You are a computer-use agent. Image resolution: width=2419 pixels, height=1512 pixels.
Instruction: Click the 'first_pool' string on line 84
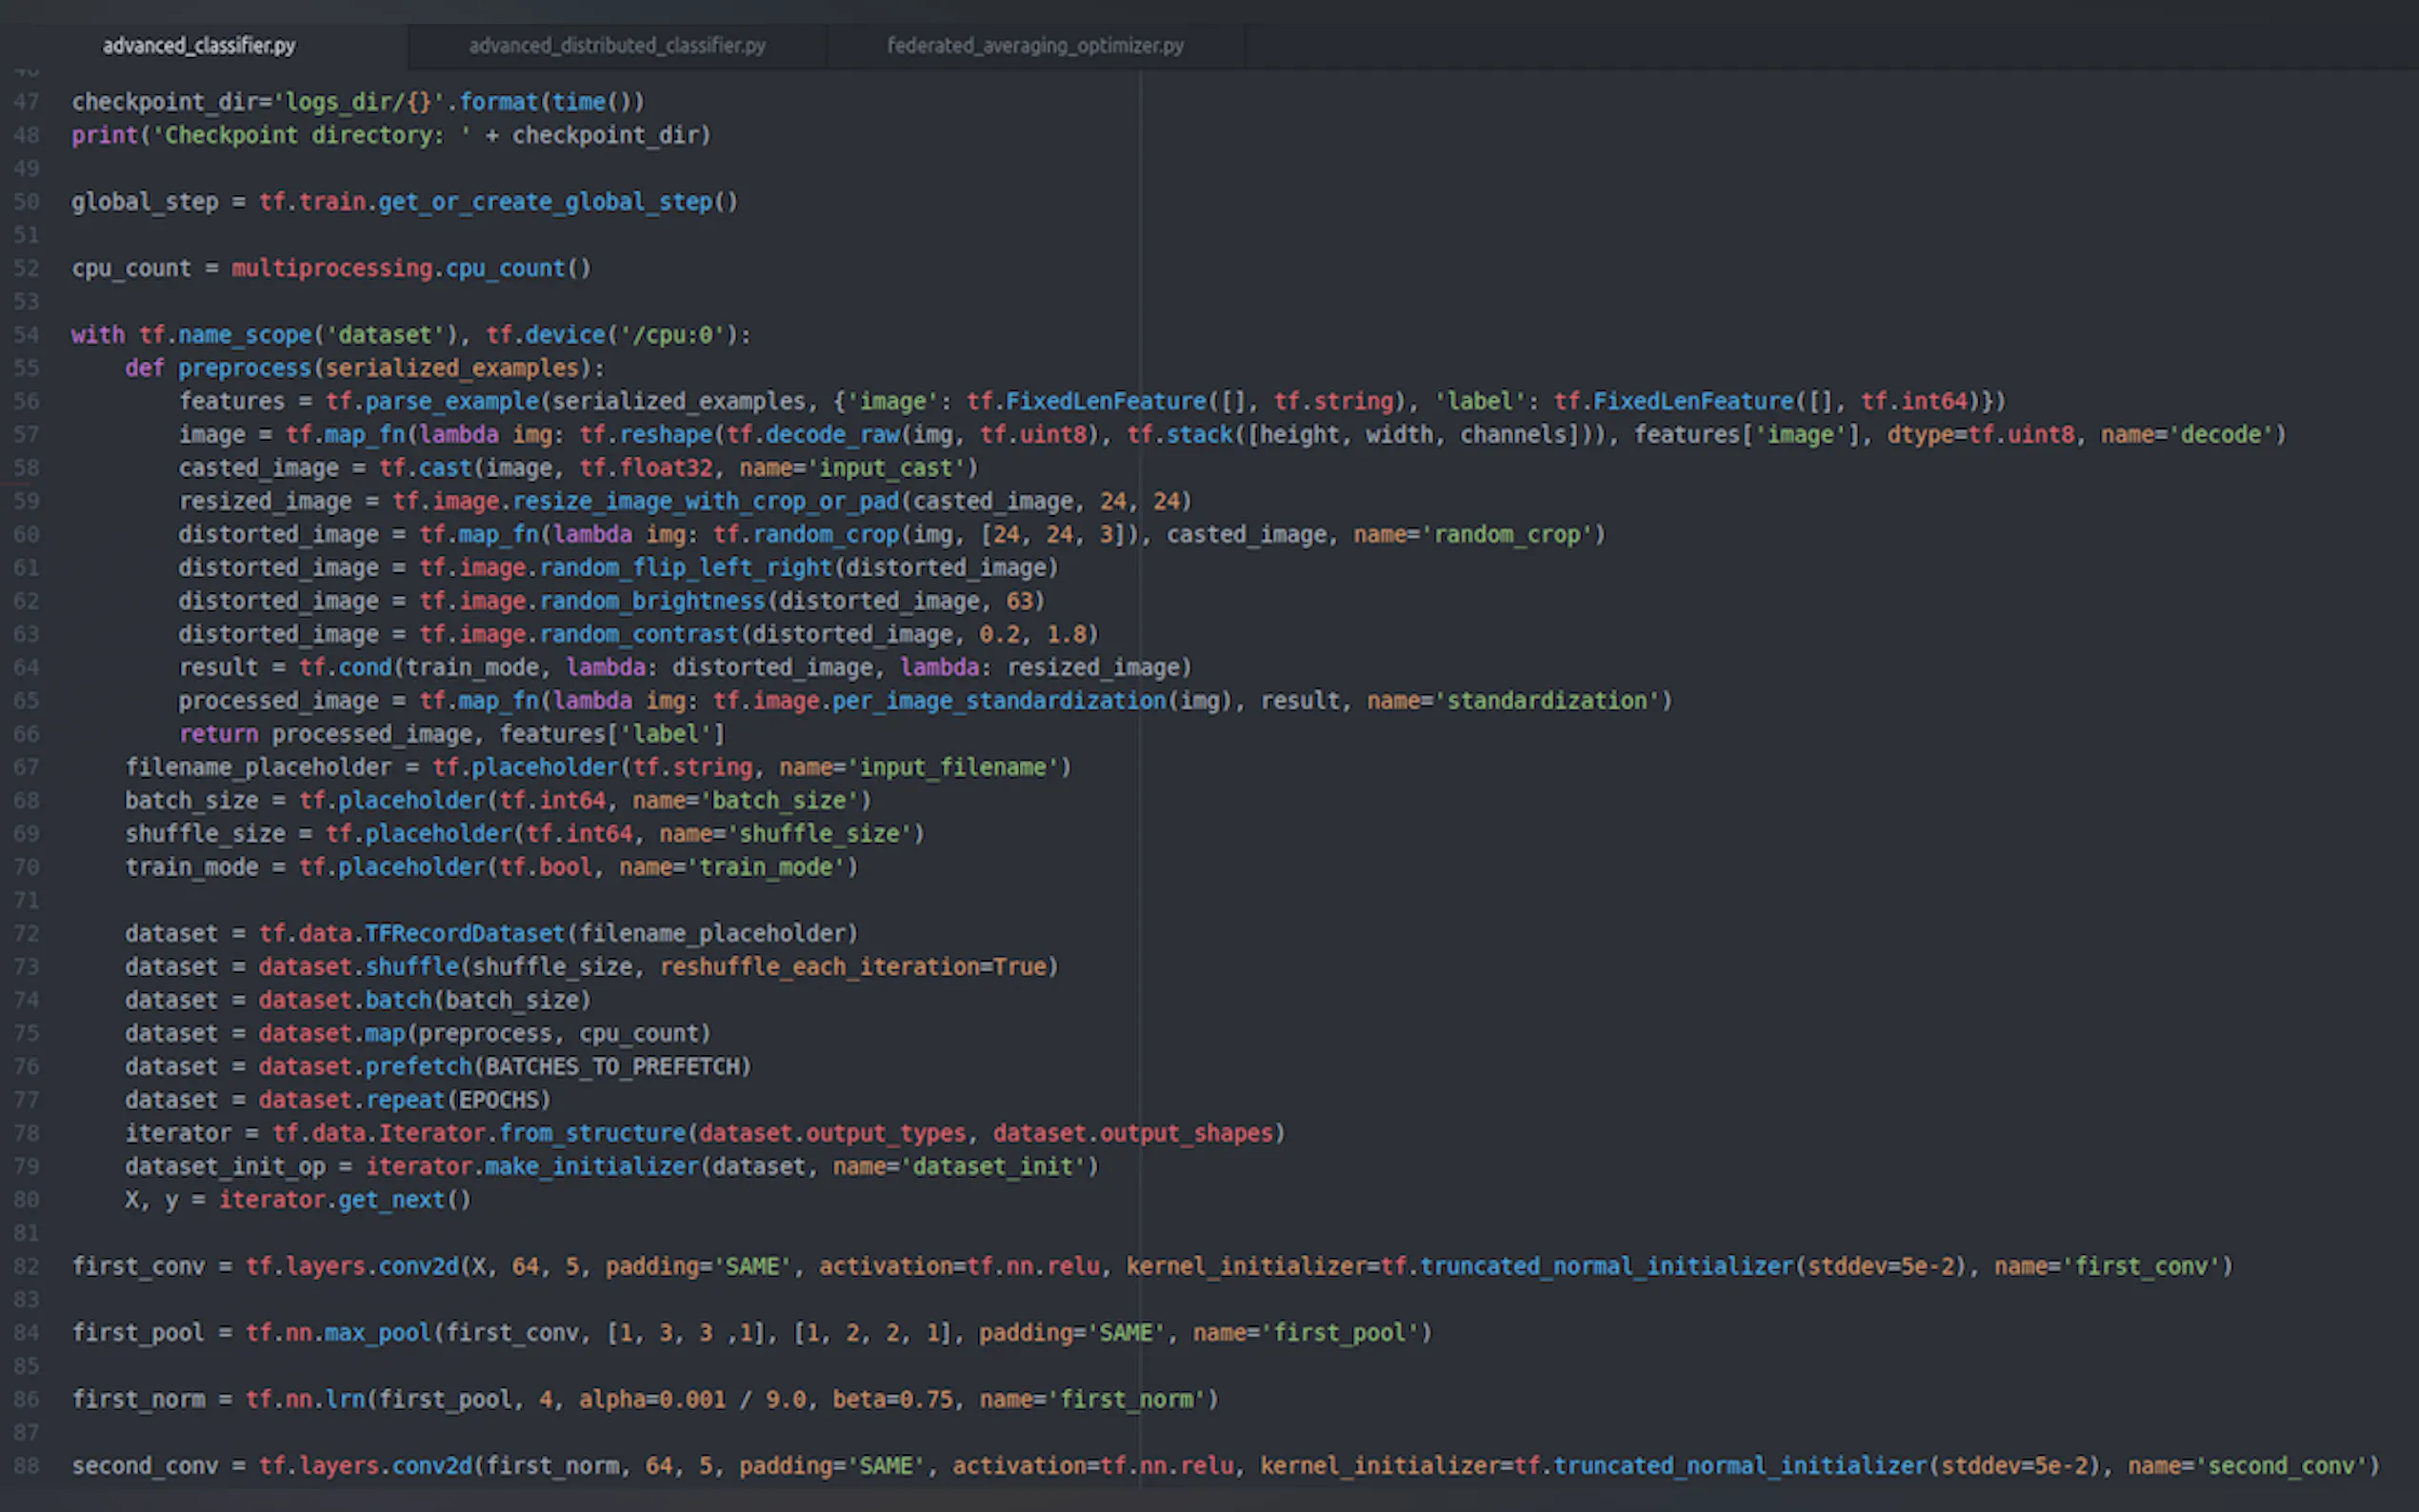tap(1339, 1333)
